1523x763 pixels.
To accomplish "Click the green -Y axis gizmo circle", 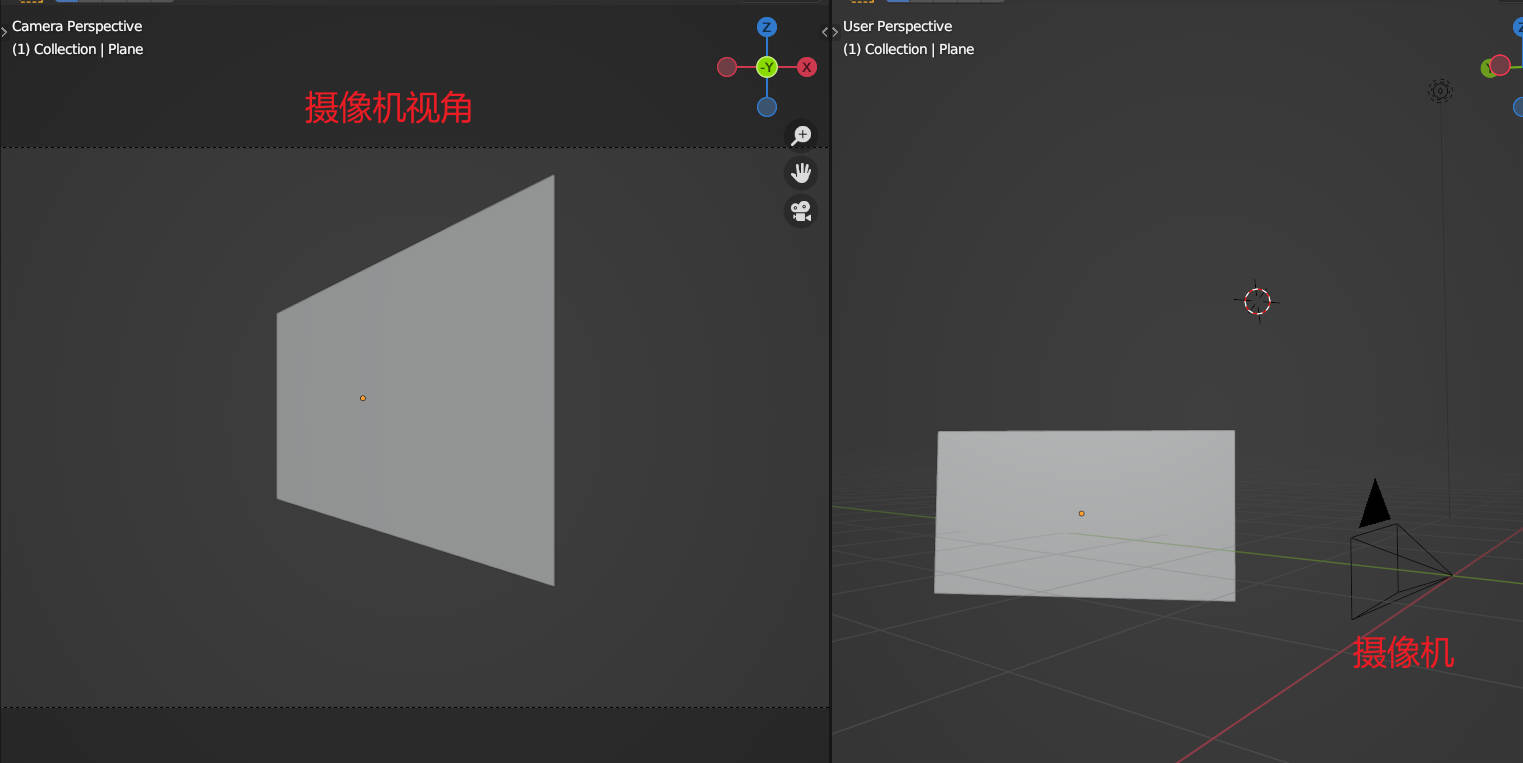I will click(x=767, y=67).
